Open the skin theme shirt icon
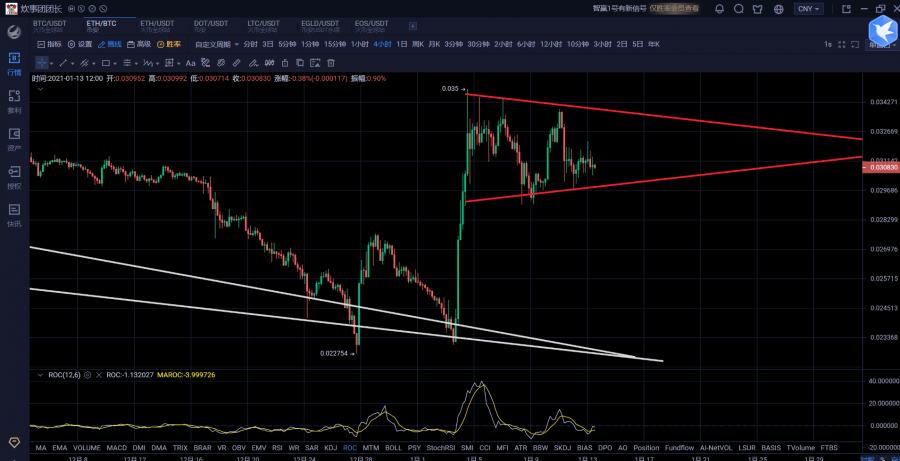The height and width of the screenshot is (461, 900). [x=759, y=9]
